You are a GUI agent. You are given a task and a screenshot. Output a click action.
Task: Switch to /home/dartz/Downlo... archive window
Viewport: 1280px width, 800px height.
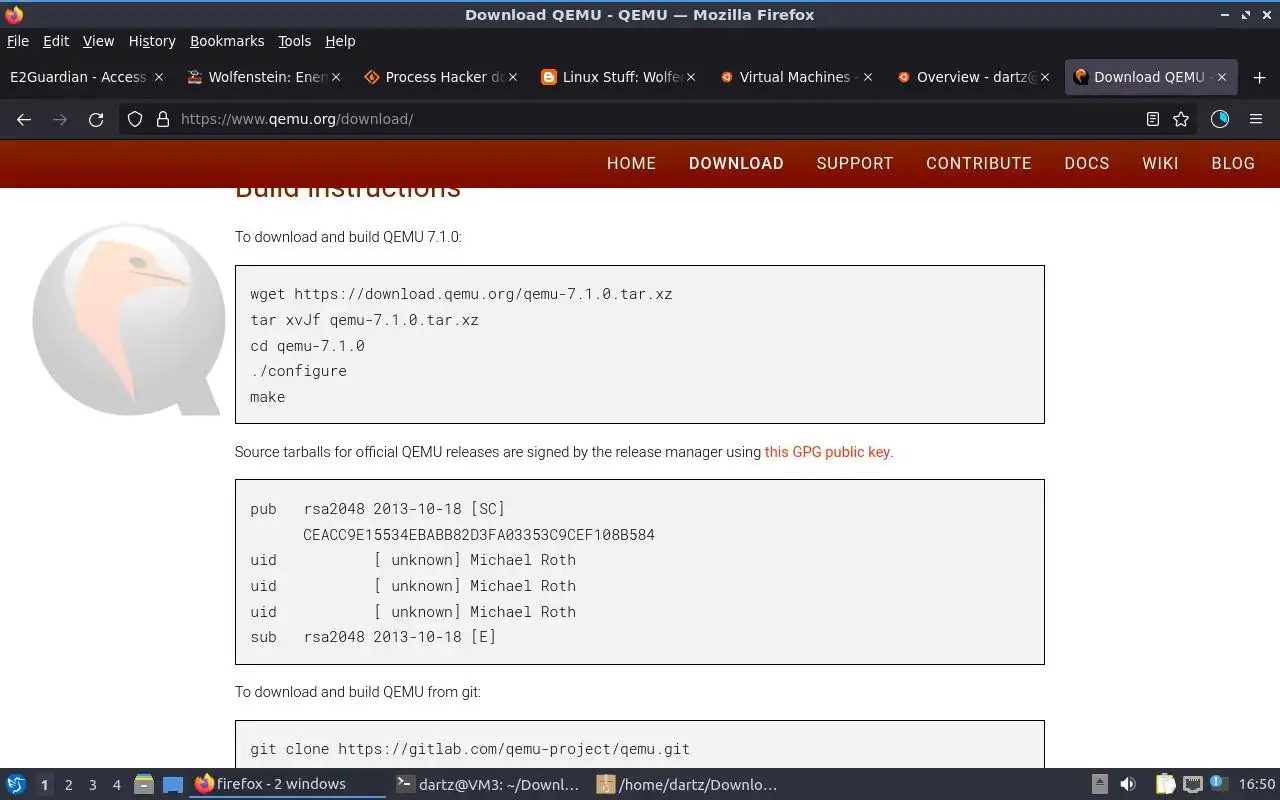click(690, 784)
